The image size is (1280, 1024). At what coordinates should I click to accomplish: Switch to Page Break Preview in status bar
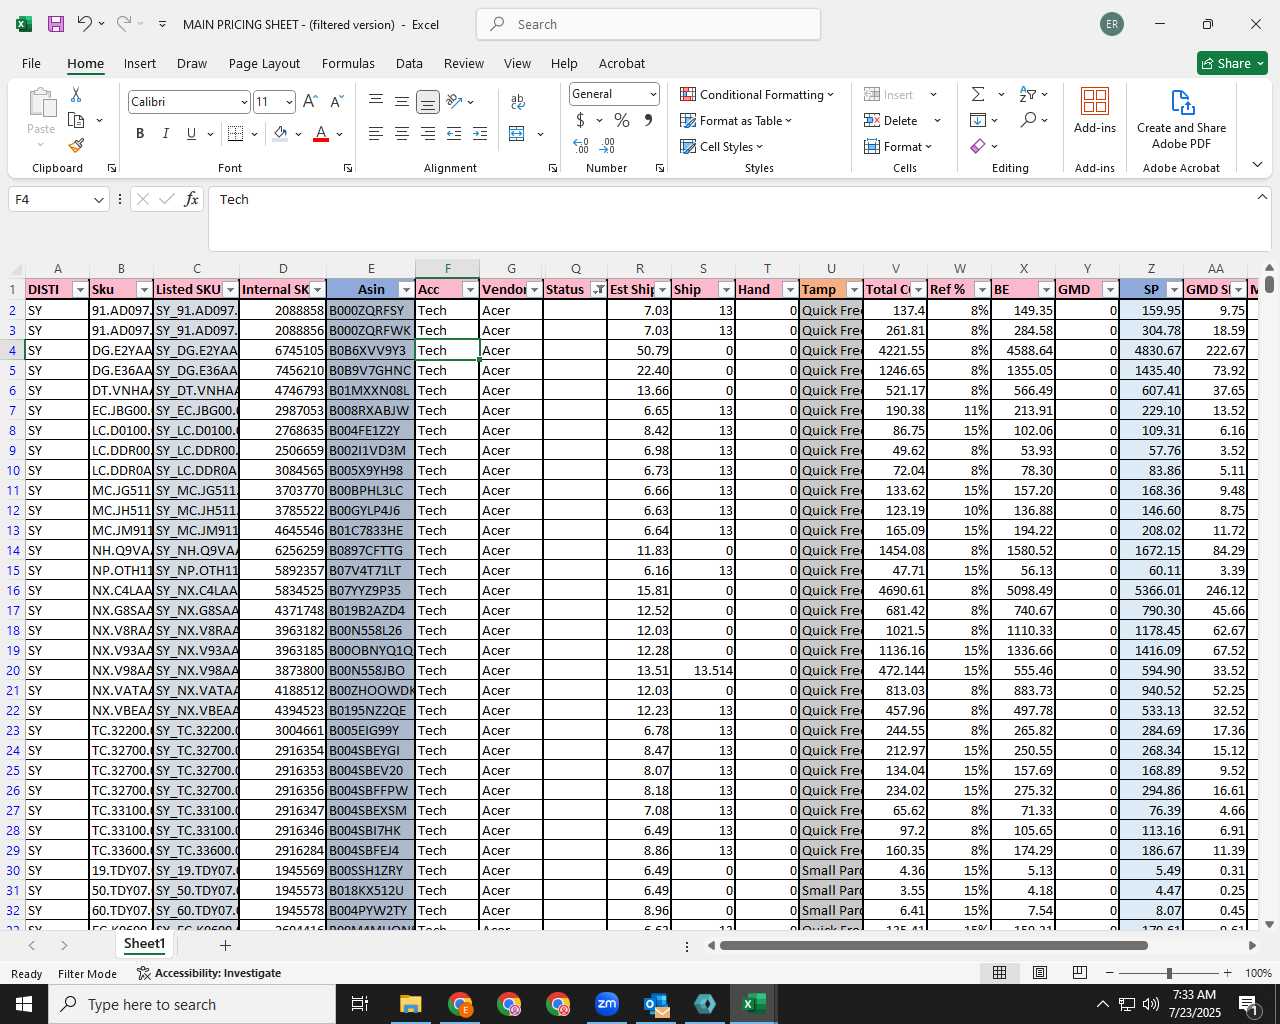tap(1080, 973)
